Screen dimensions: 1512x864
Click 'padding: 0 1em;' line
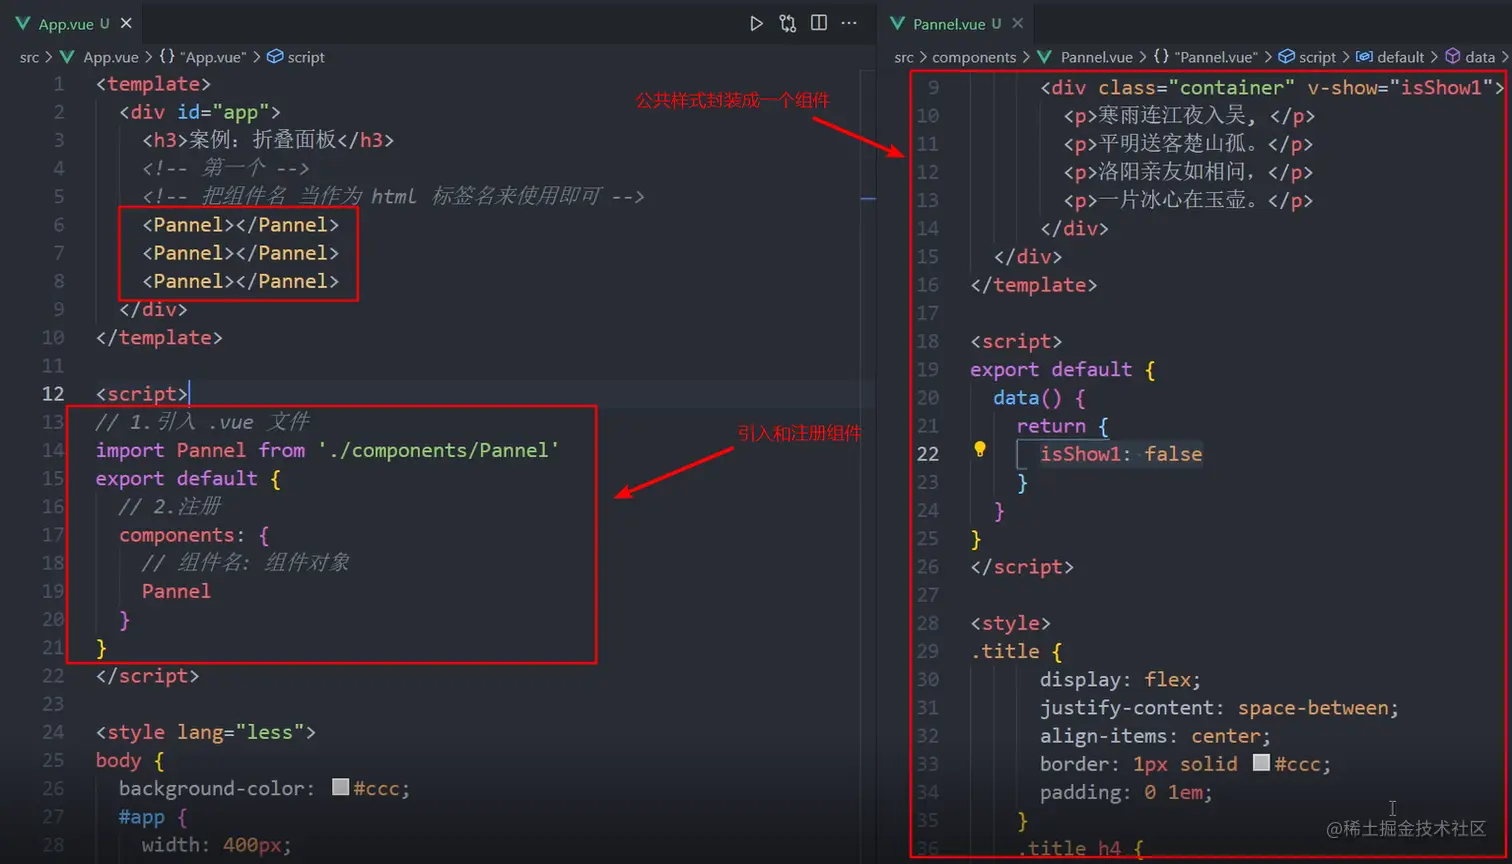click(x=1126, y=792)
